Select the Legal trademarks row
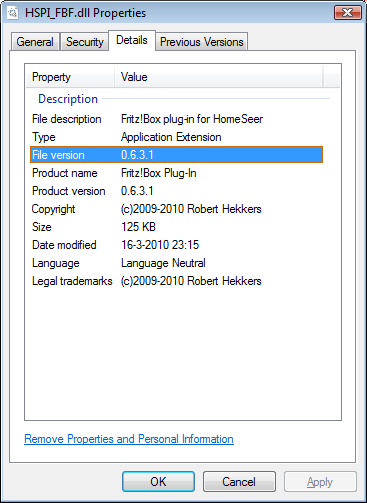The height and width of the screenshot is (503, 367). [176, 281]
